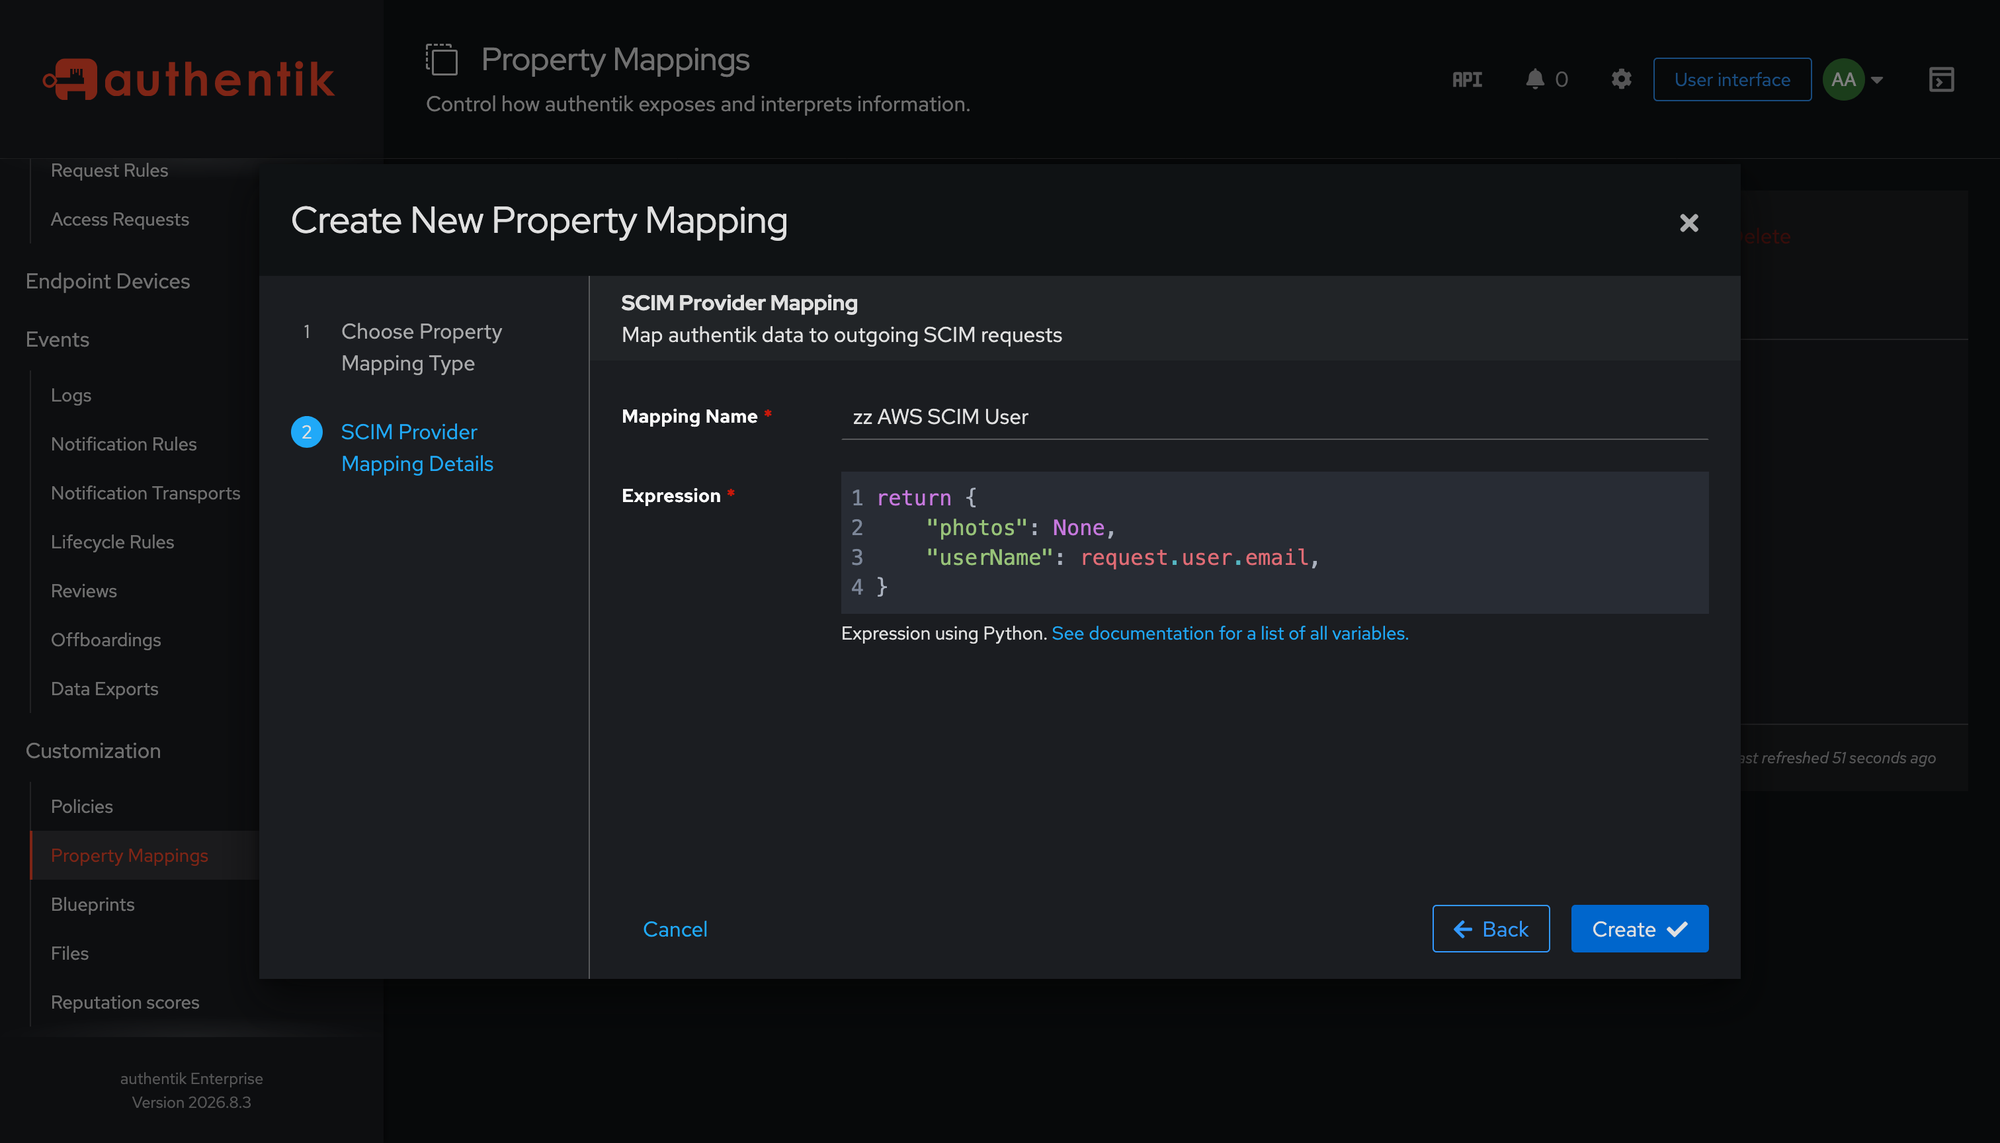Cancel the property mapping wizard

(675, 929)
